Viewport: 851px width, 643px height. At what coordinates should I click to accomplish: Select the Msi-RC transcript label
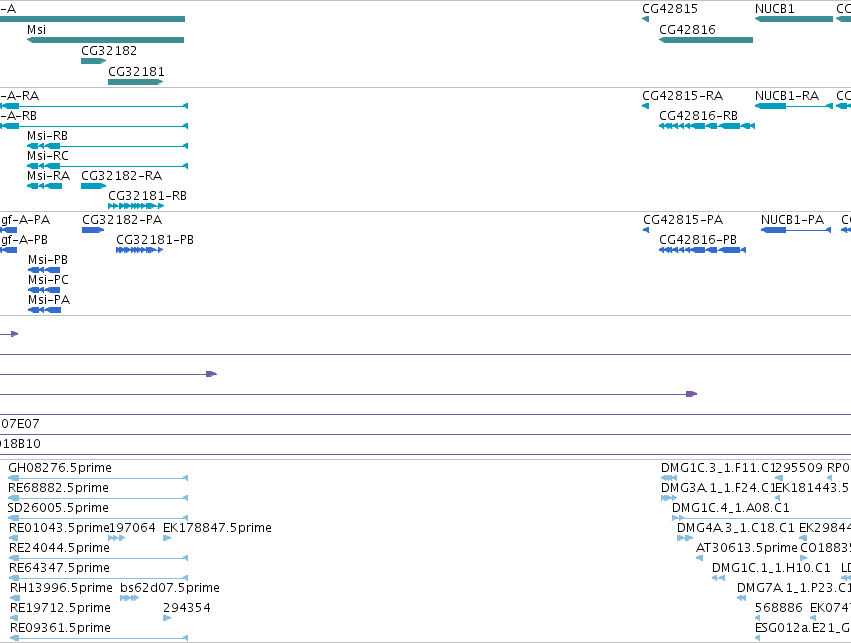click(x=48, y=156)
